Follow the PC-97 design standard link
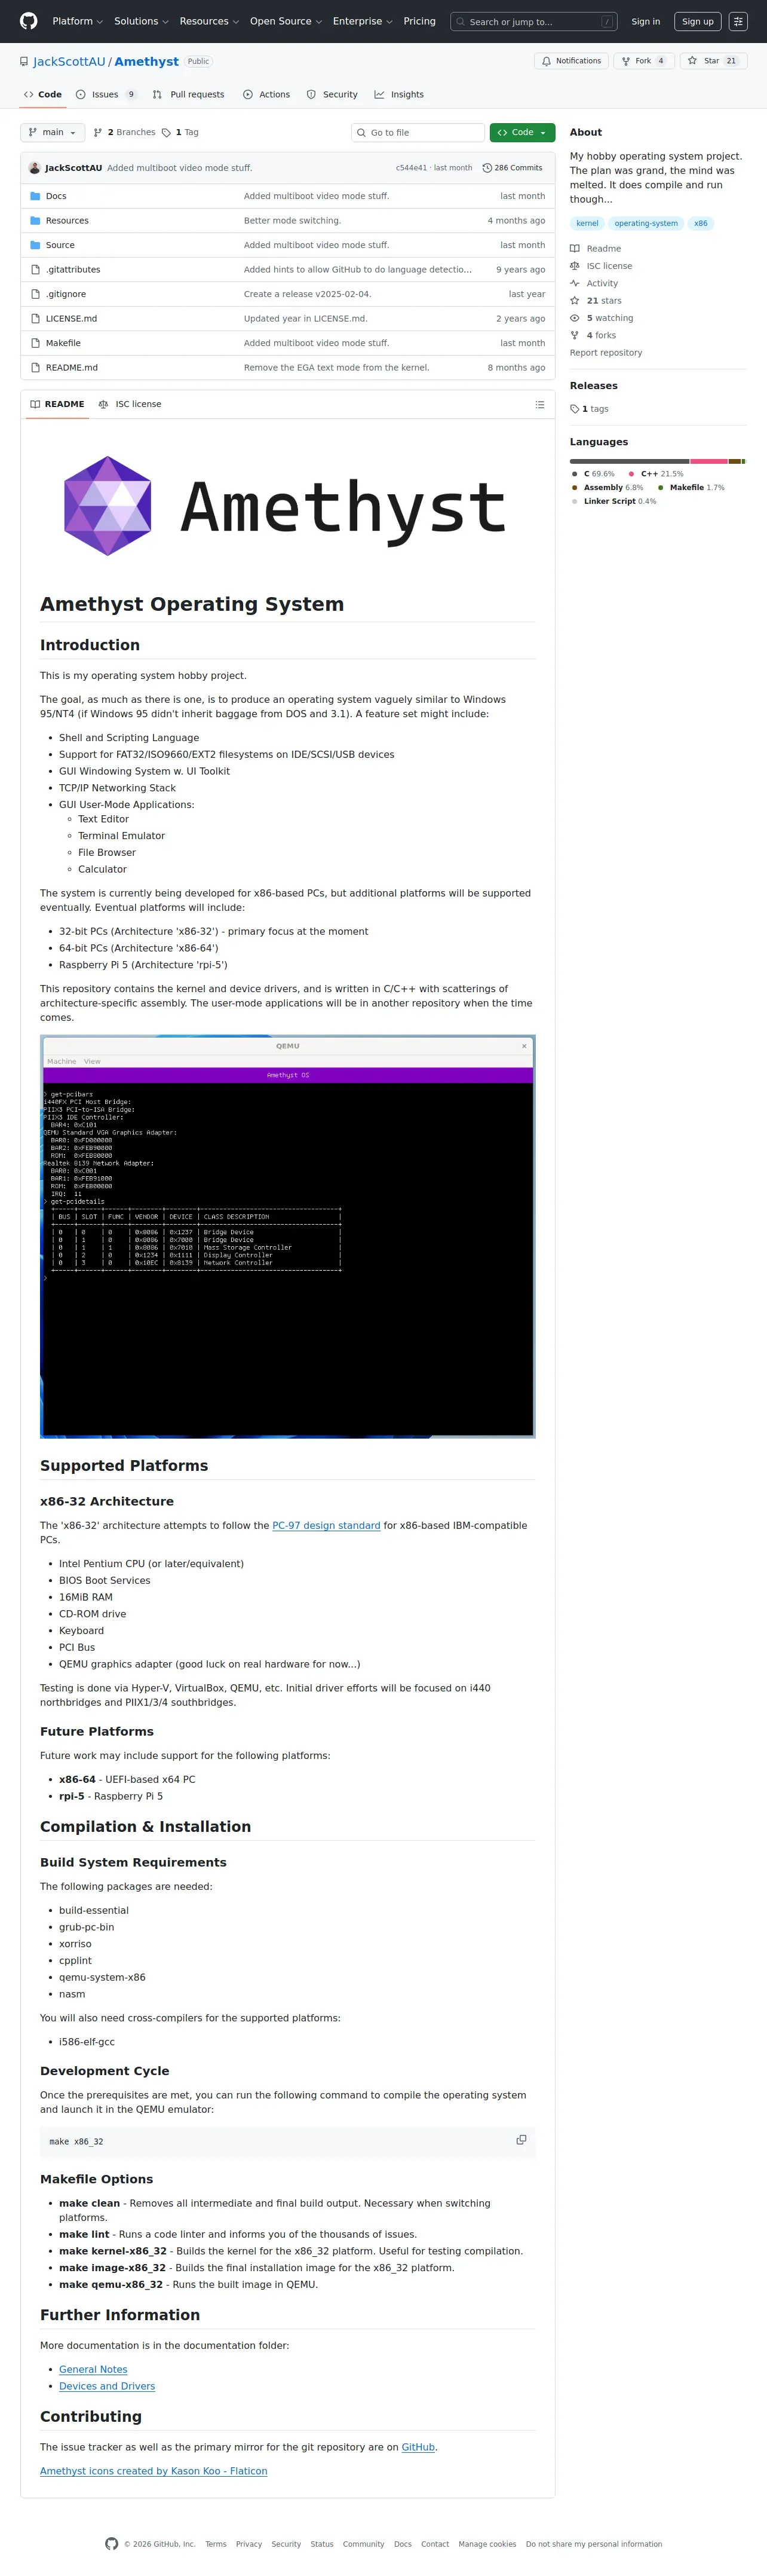The image size is (767, 2576). coord(326,1525)
